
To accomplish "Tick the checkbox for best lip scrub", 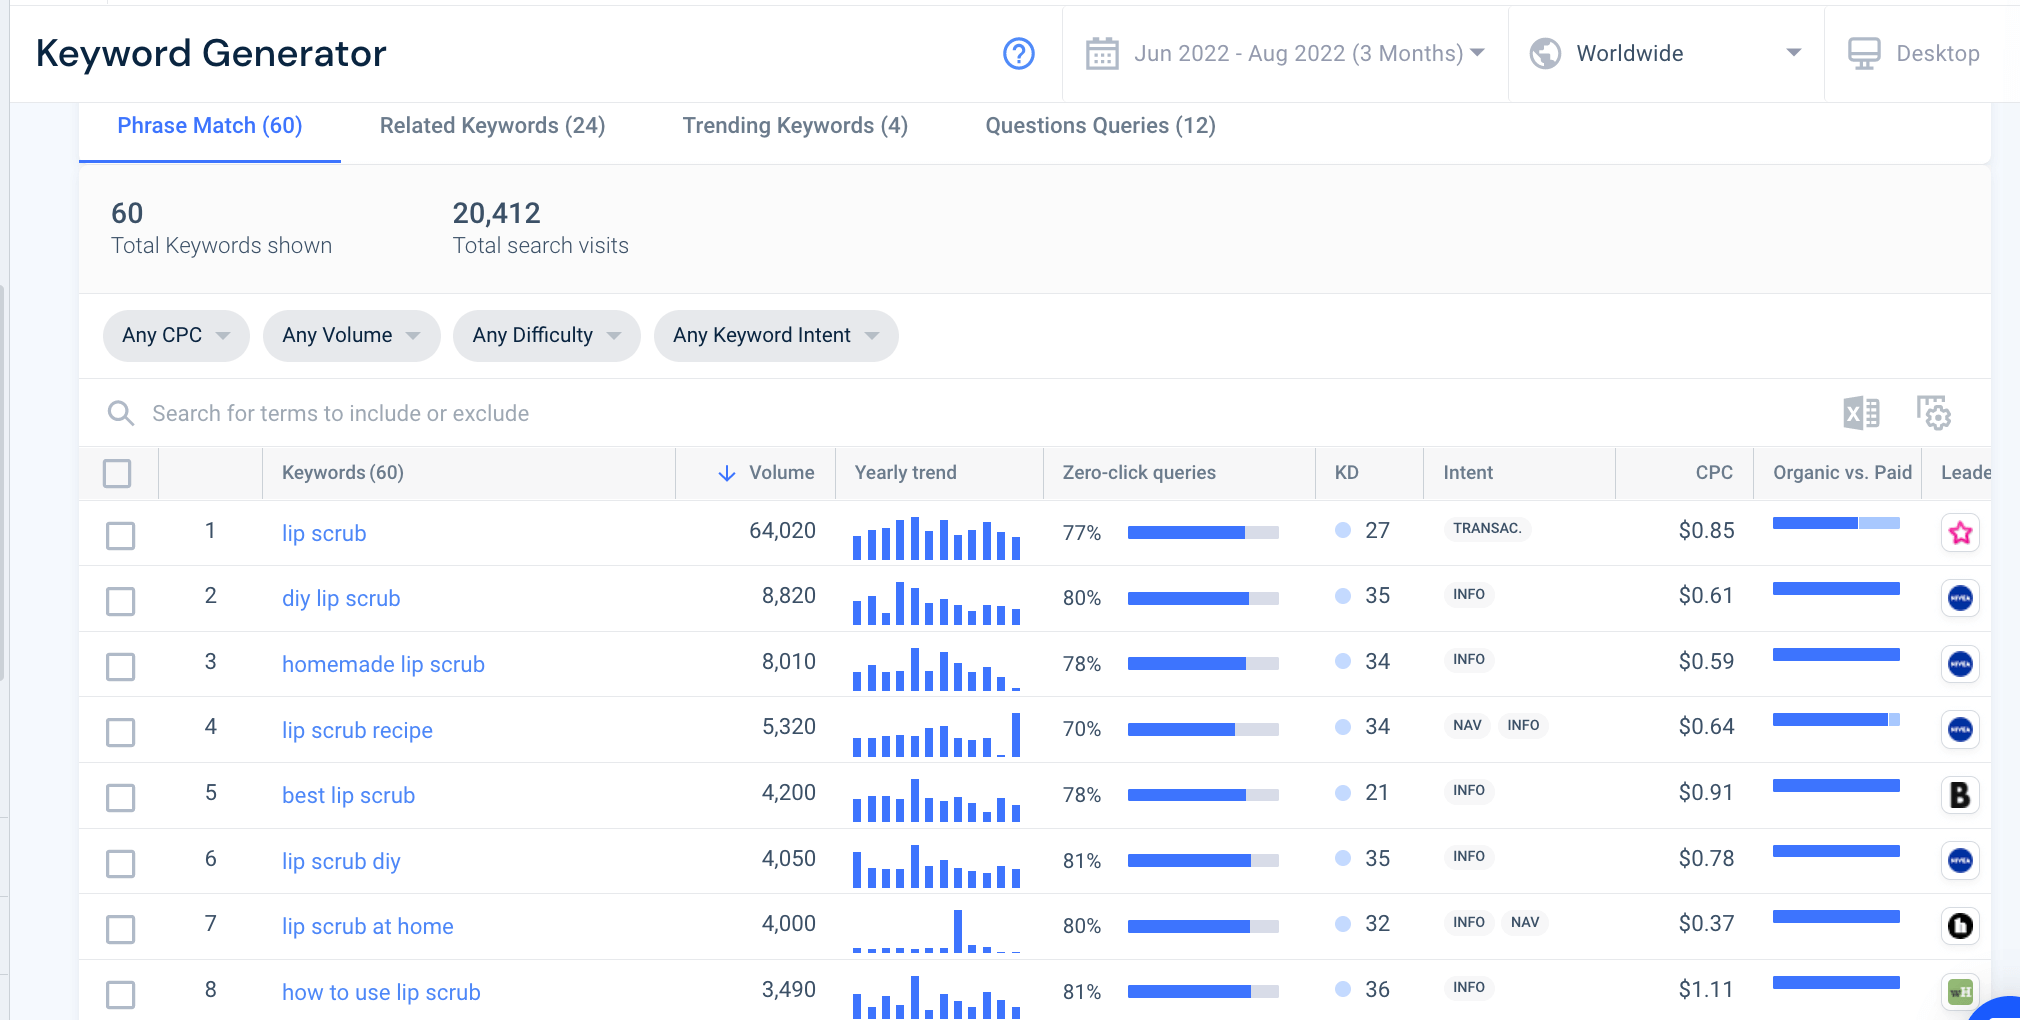I will (120, 797).
